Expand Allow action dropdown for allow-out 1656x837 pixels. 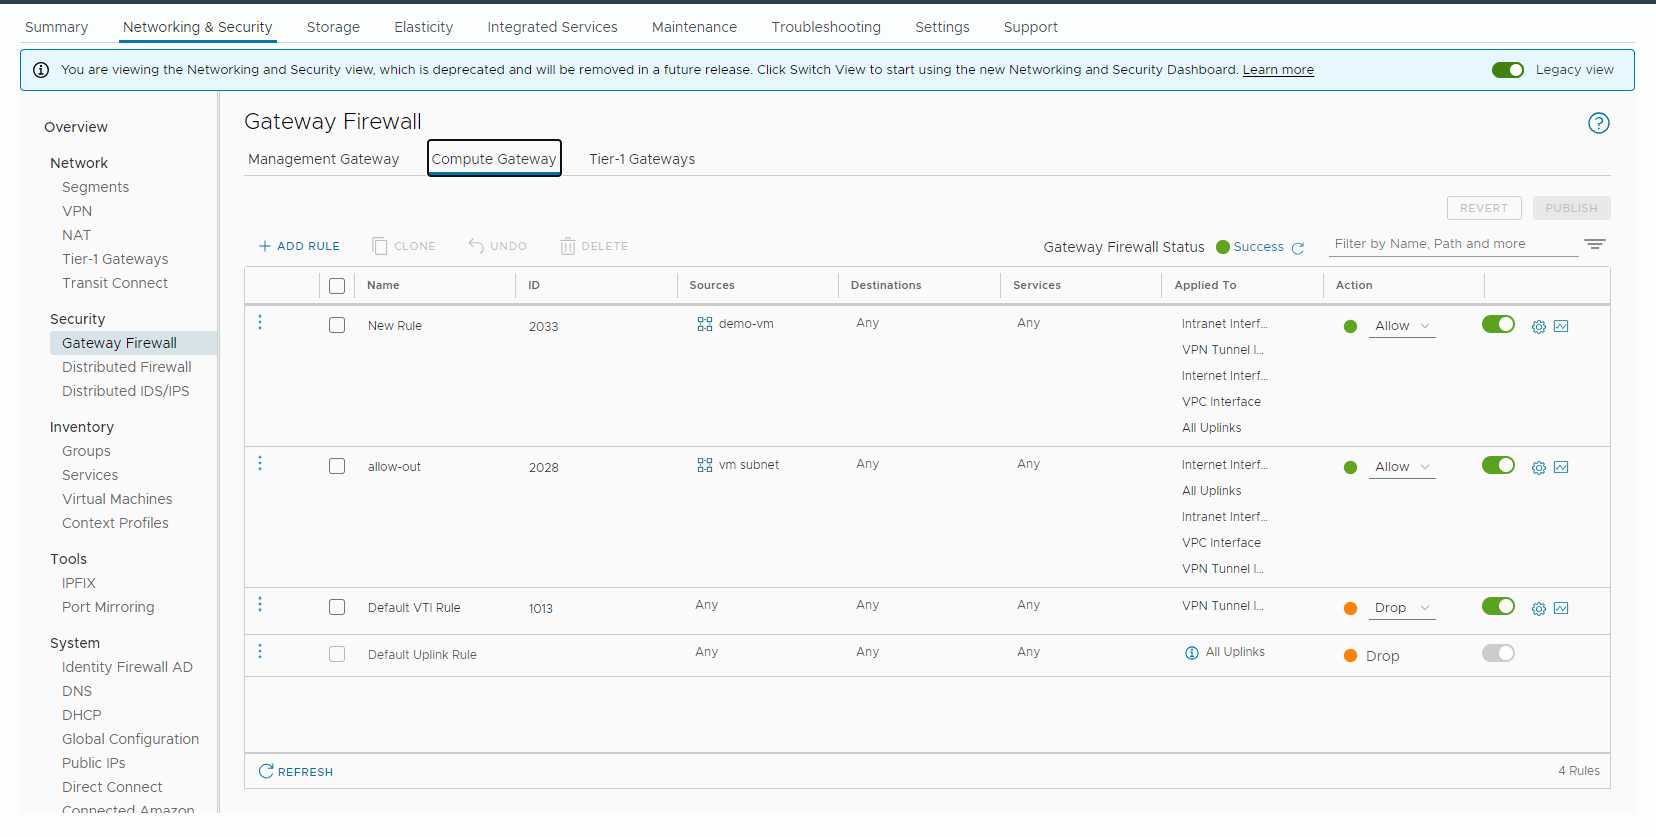(x=1402, y=467)
